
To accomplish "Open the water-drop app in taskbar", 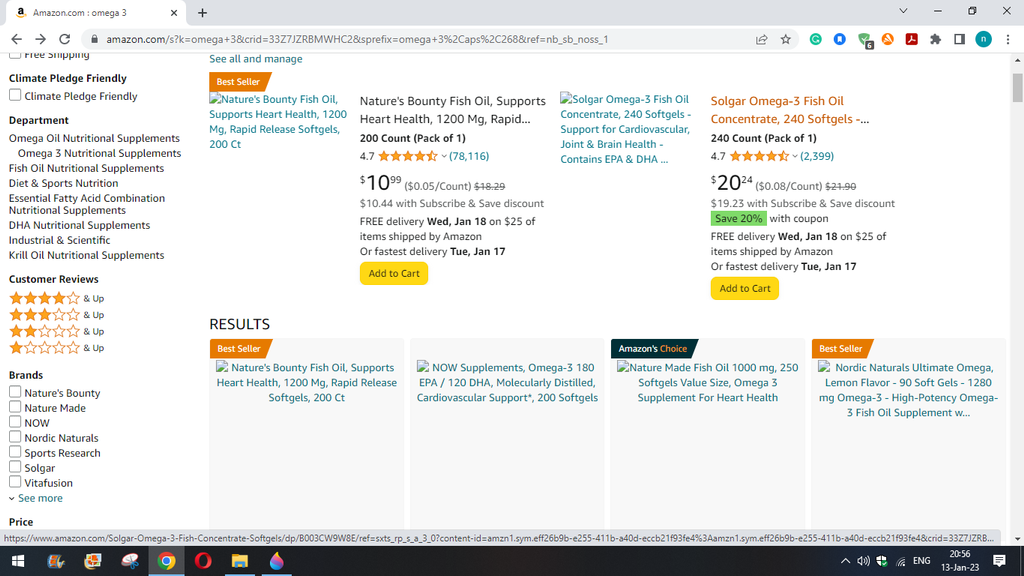I will point(276,561).
